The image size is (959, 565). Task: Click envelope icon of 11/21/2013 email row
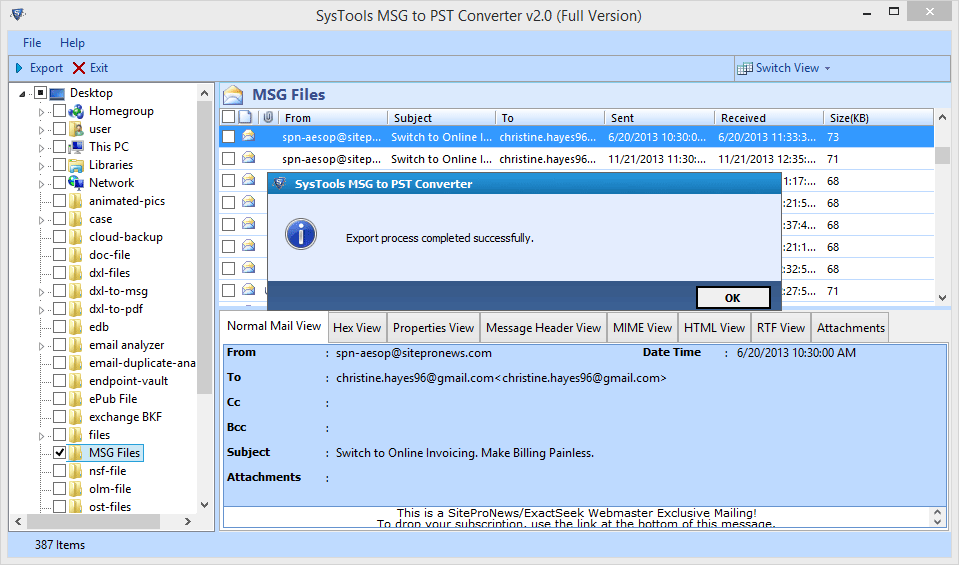click(x=248, y=158)
